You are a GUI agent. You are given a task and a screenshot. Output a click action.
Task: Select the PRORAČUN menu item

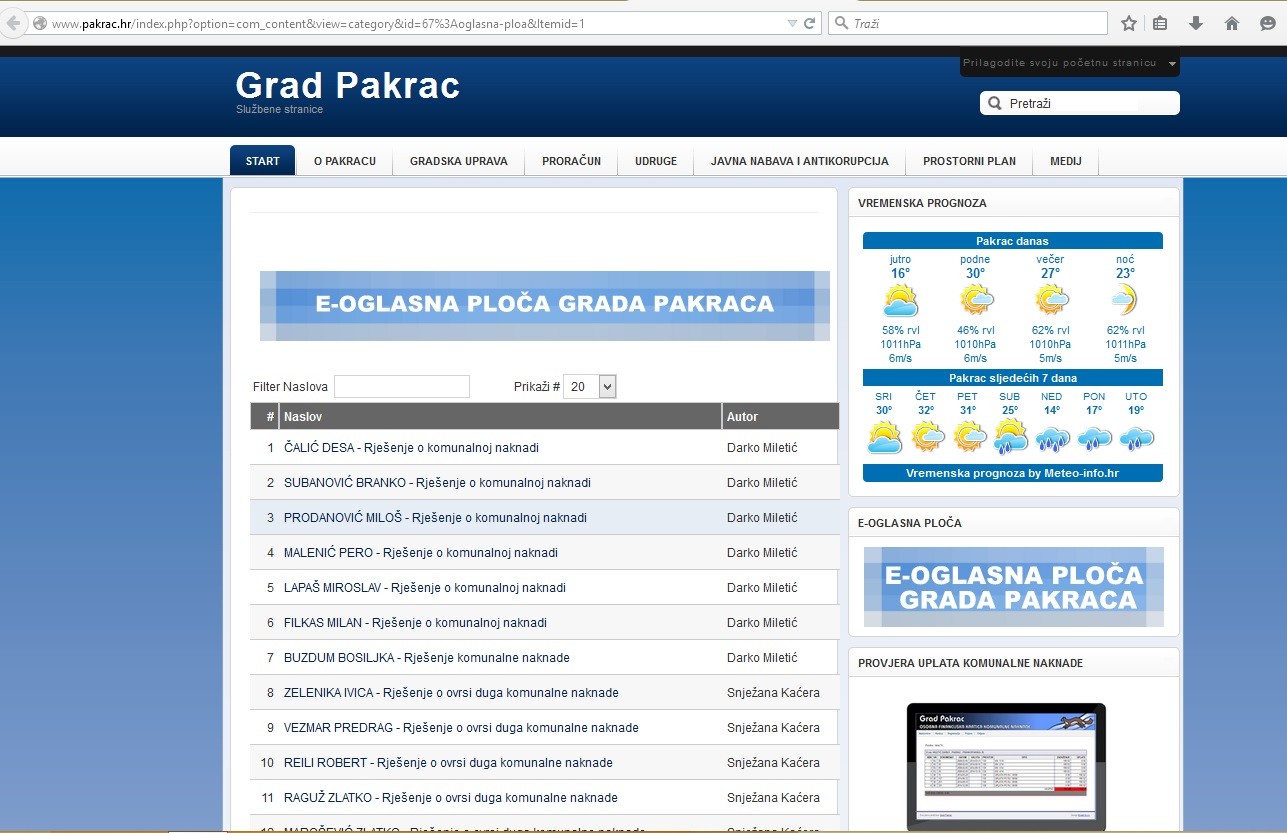click(571, 161)
